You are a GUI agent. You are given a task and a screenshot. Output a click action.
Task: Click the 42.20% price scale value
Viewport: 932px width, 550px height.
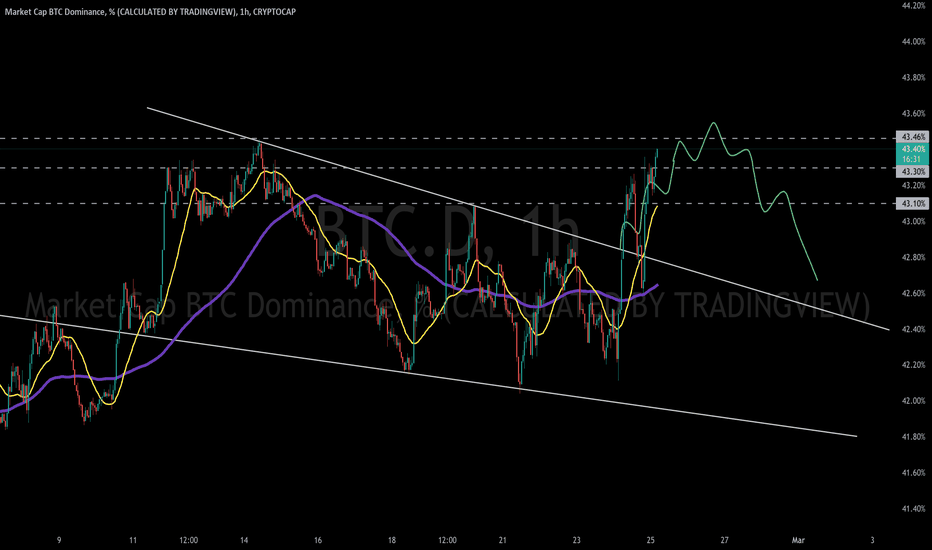coord(913,365)
